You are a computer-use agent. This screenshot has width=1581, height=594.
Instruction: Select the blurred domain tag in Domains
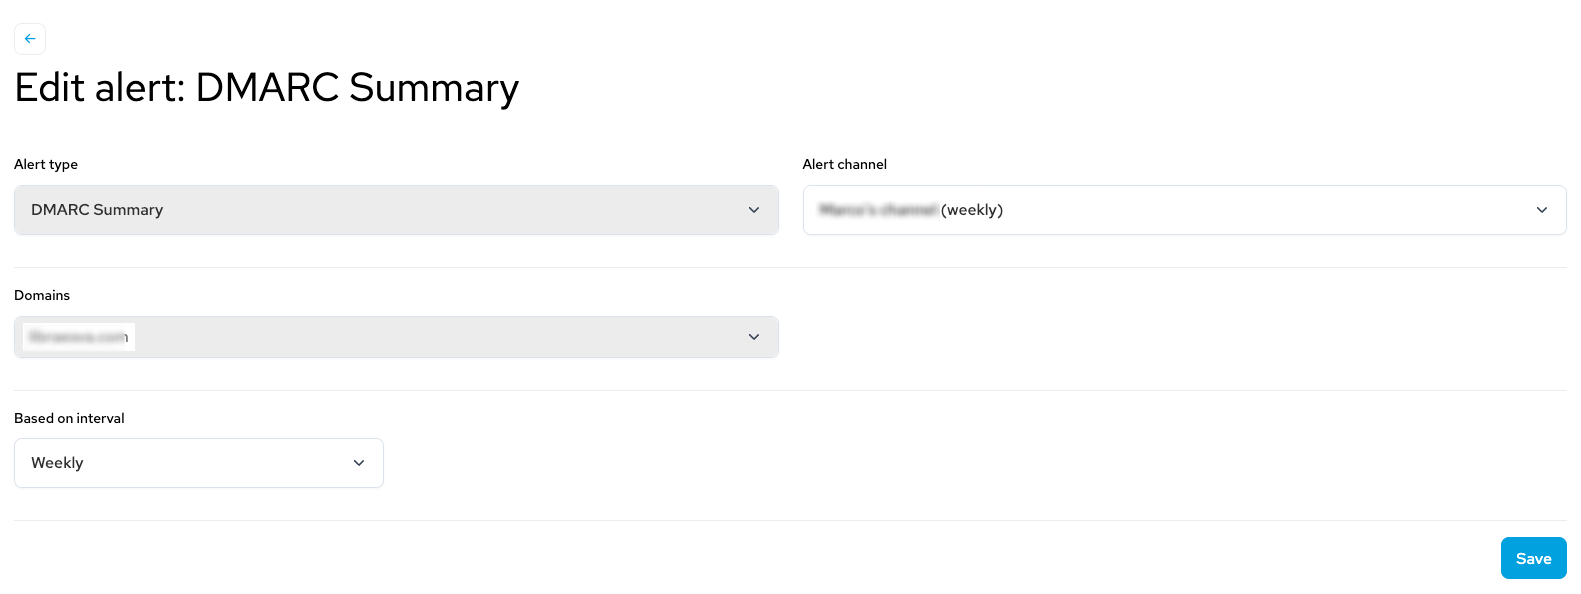79,337
